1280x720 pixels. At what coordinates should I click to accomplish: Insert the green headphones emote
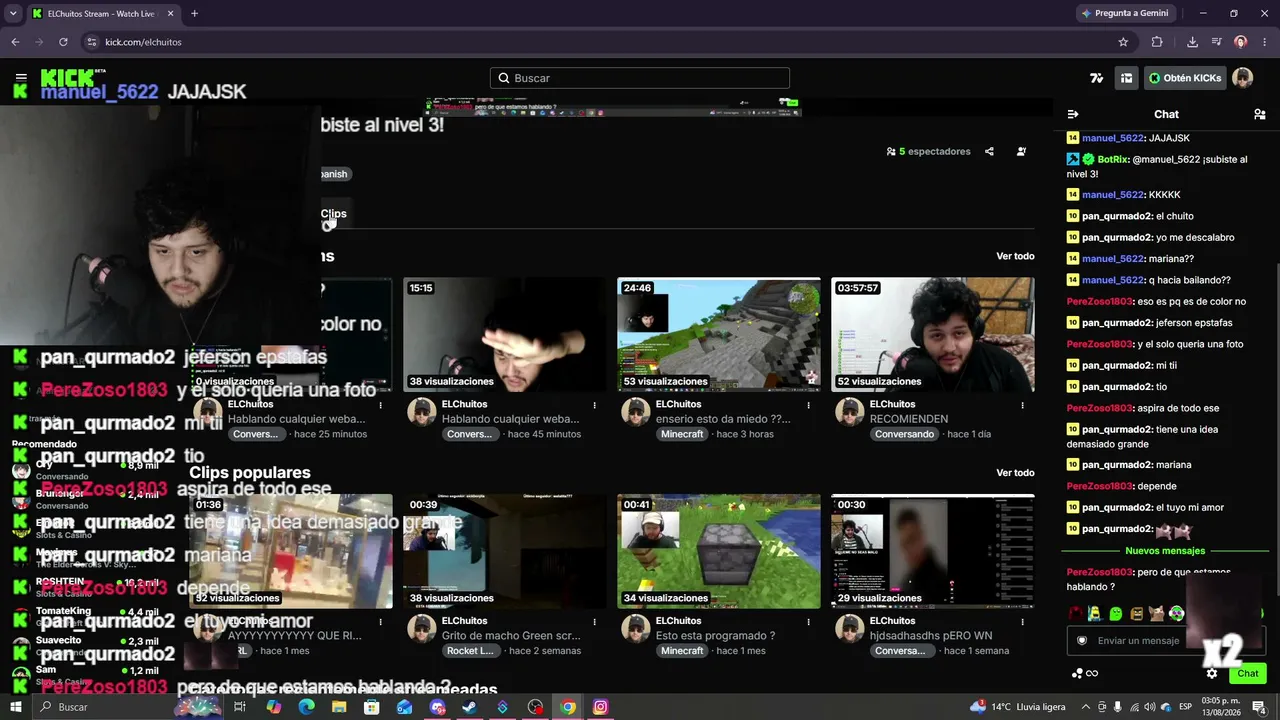pyautogui.click(x=1177, y=614)
